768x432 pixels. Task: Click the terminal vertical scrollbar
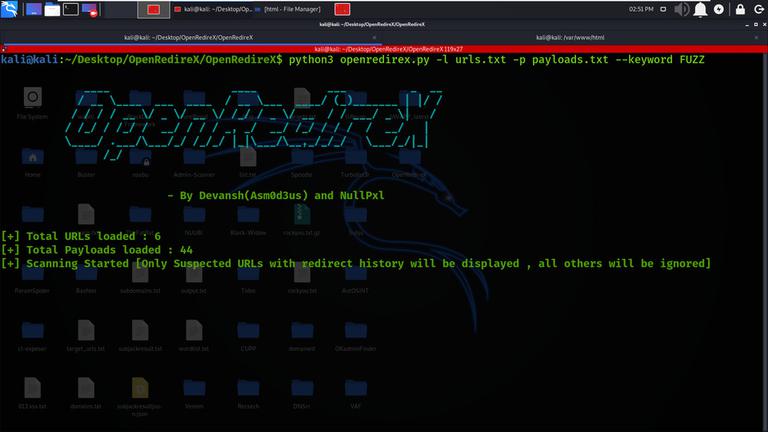765,240
